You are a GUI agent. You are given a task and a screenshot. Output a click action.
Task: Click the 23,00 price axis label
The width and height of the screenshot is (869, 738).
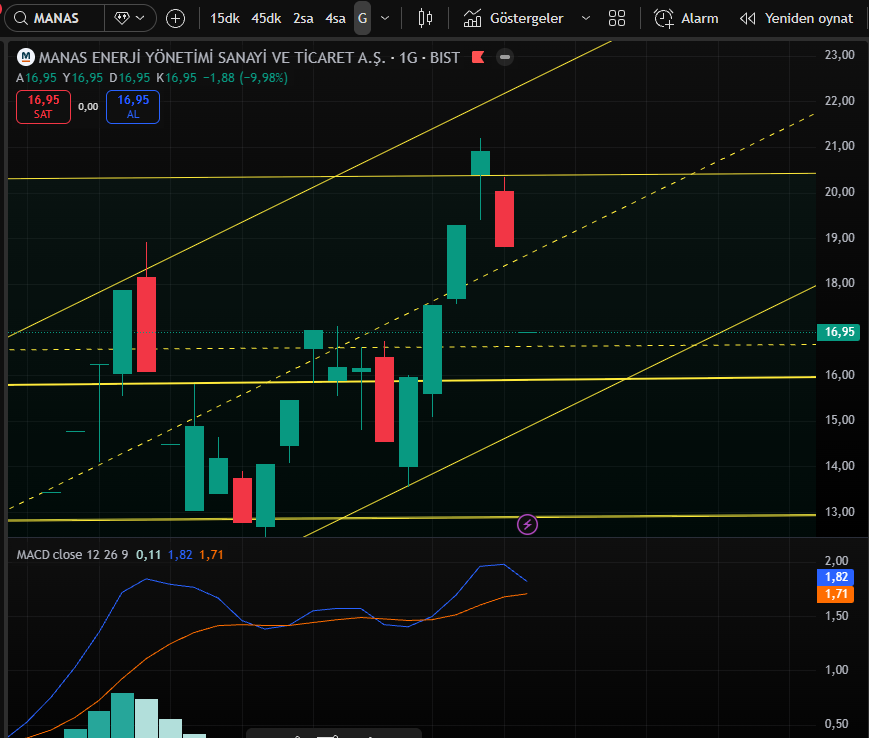tap(840, 54)
